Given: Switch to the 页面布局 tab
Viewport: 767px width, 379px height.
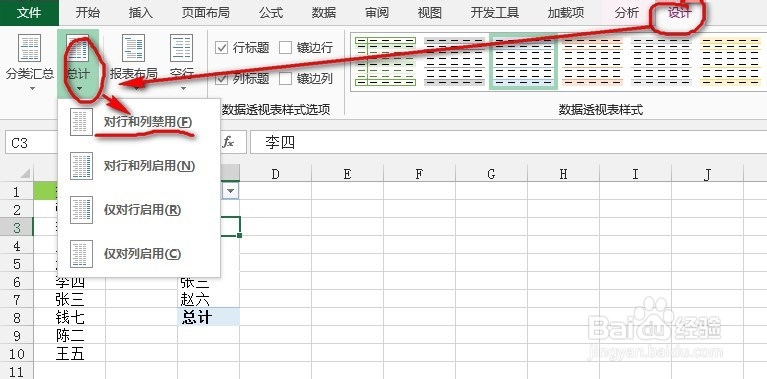Looking at the screenshot, I should 205,13.
